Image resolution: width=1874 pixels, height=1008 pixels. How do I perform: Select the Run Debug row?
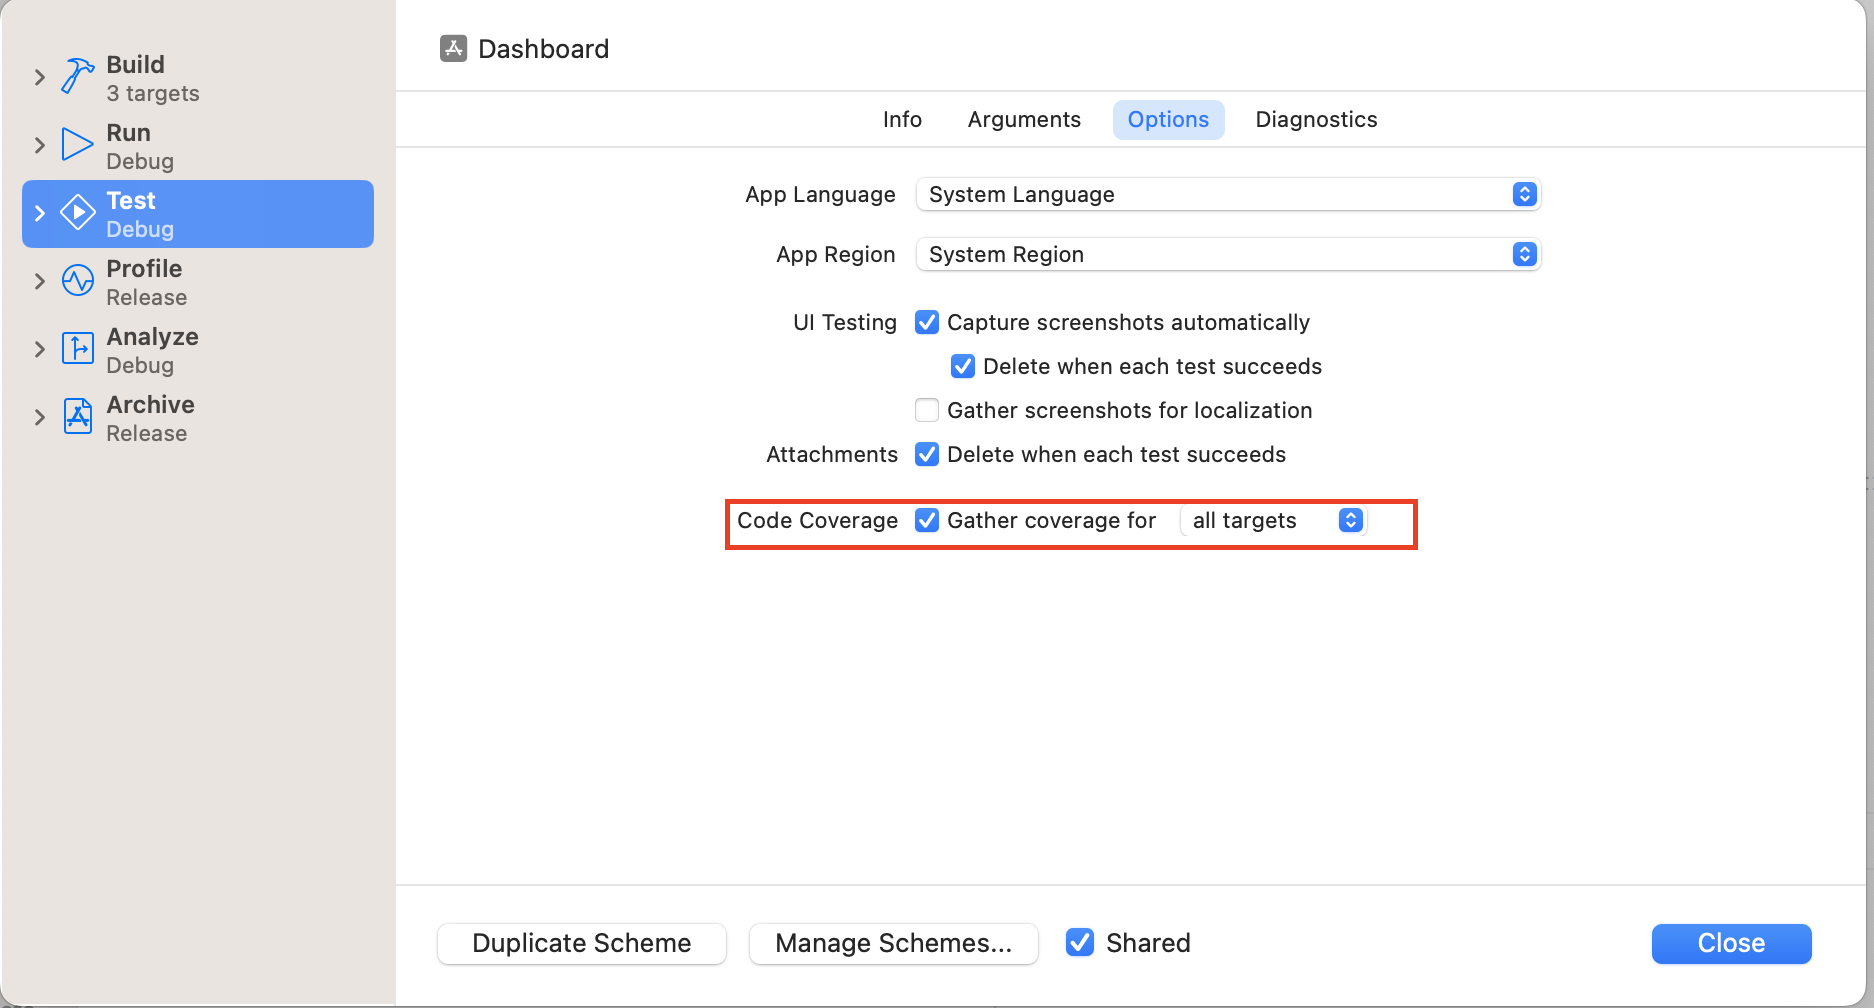pos(198,146)
